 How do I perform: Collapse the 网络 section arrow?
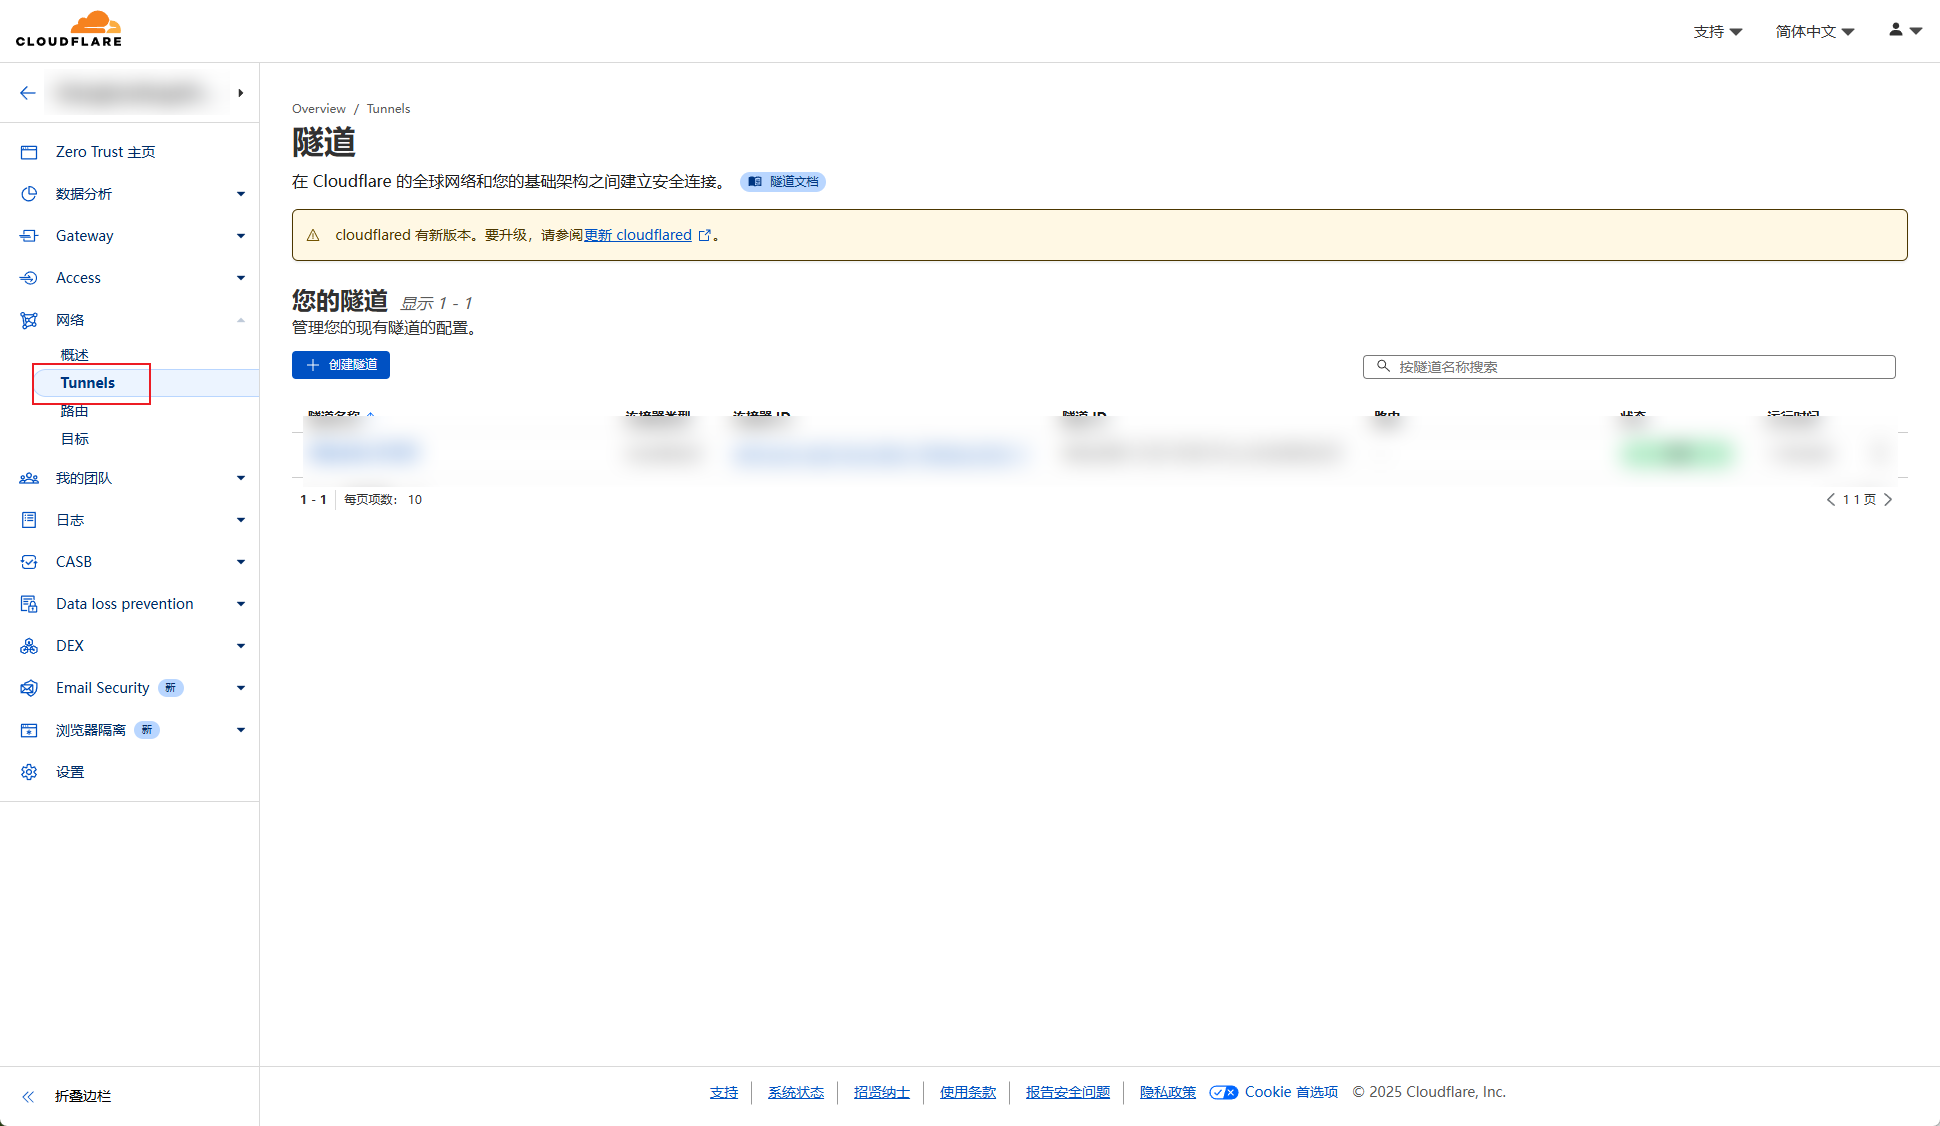241,320
